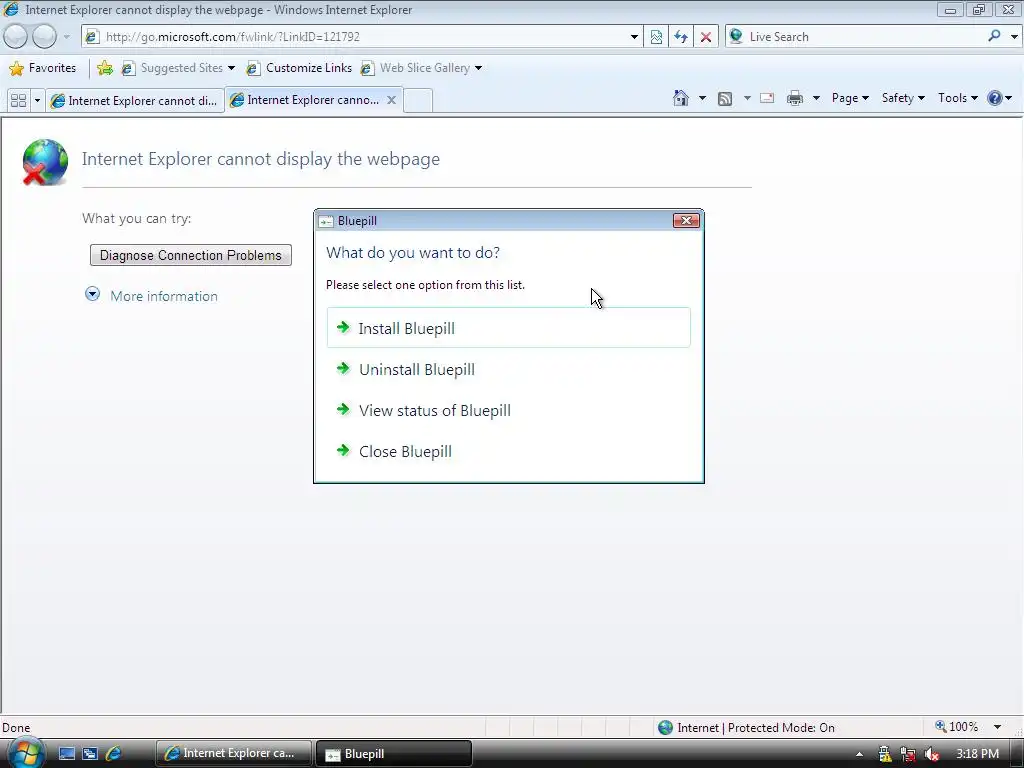Click the Windows Start orb
Viewport: 1024px width, 768px height.
point(24,754)
